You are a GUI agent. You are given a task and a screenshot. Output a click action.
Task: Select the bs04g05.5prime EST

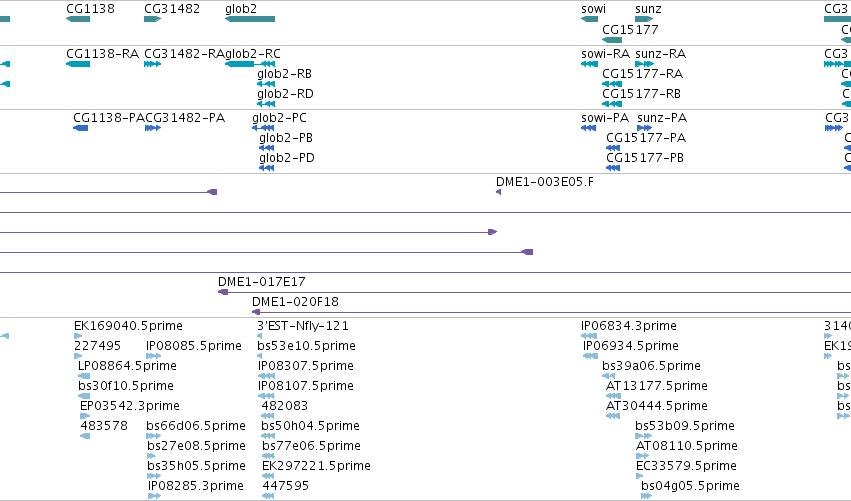point(646,496)
